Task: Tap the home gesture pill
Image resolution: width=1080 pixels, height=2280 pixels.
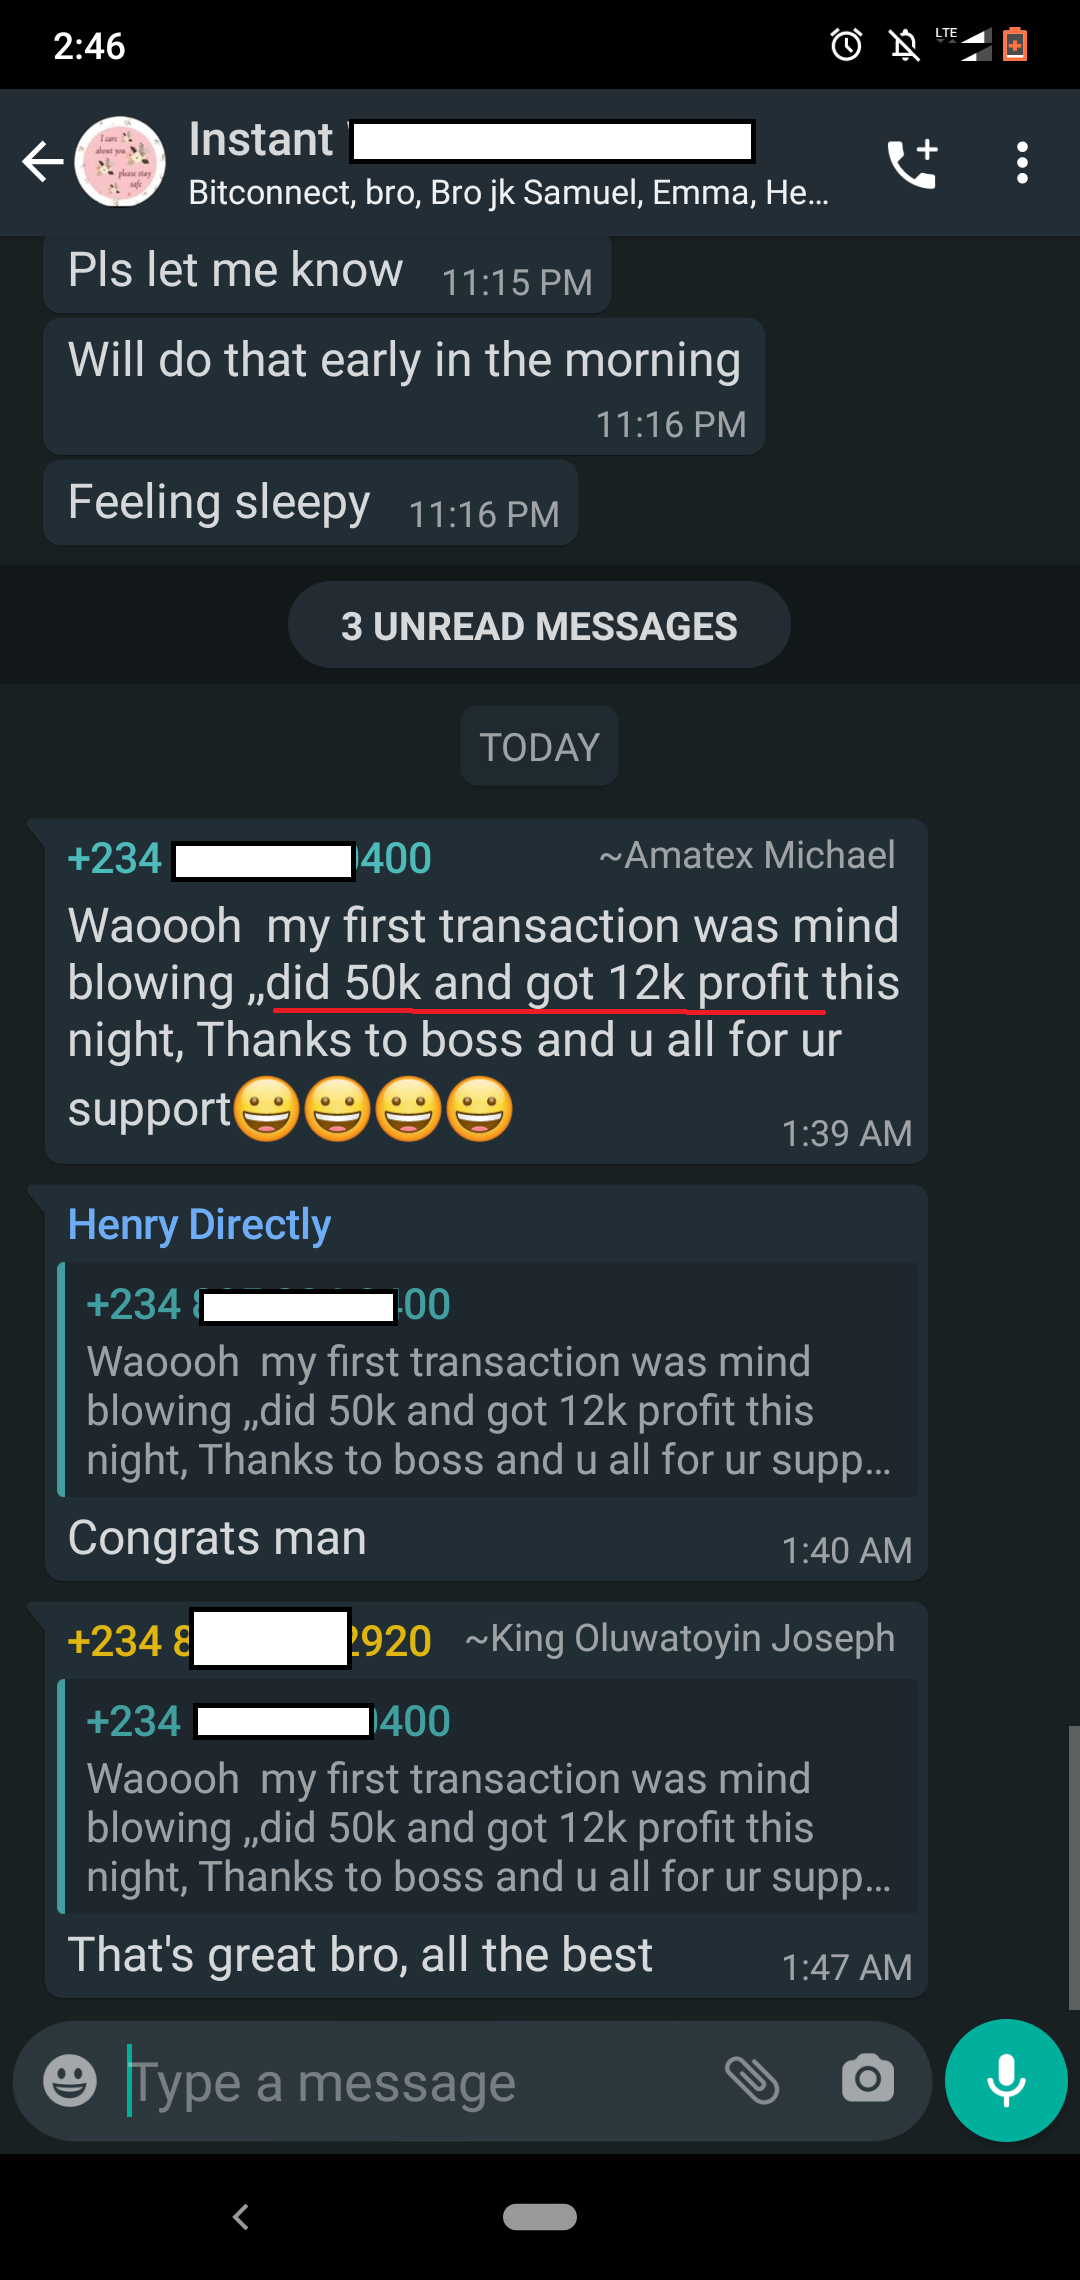Action: (540, 2217)
